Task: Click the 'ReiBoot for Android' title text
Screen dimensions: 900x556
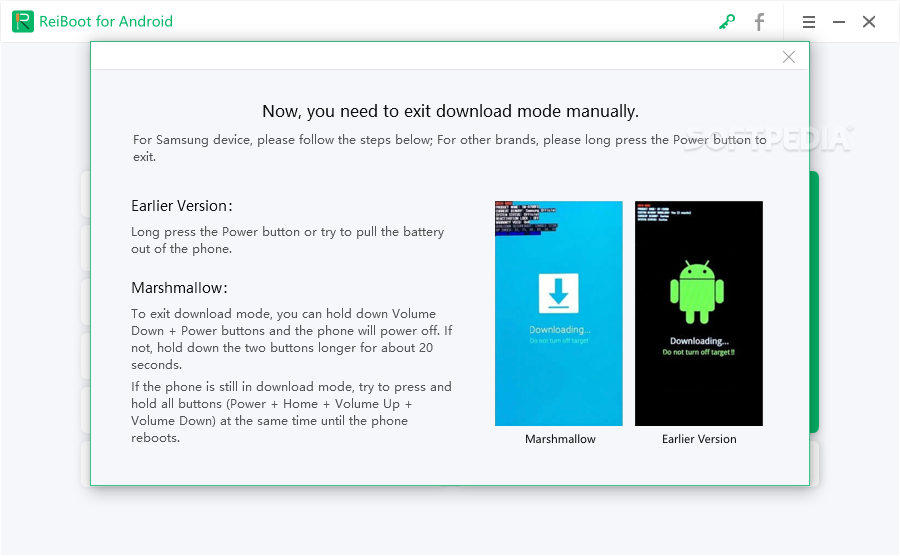Action: pyautogui.click(x=106, y=21)
